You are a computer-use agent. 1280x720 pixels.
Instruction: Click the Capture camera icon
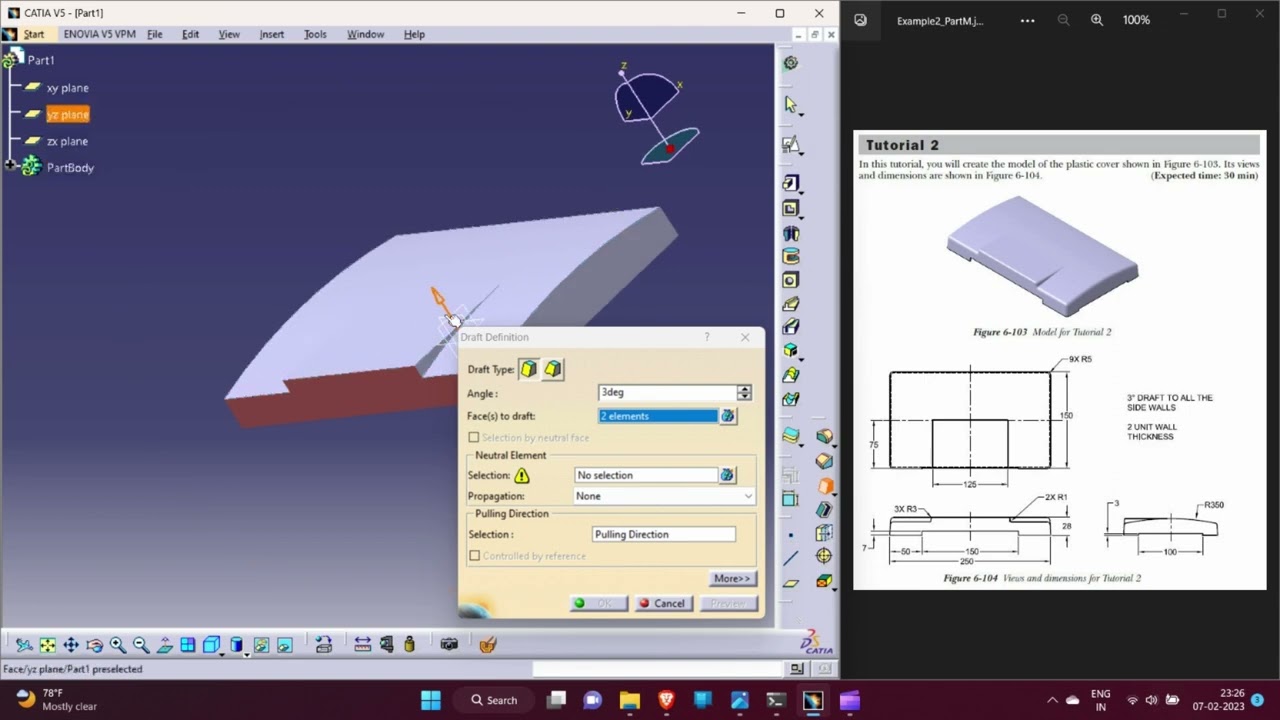point(449,645)
